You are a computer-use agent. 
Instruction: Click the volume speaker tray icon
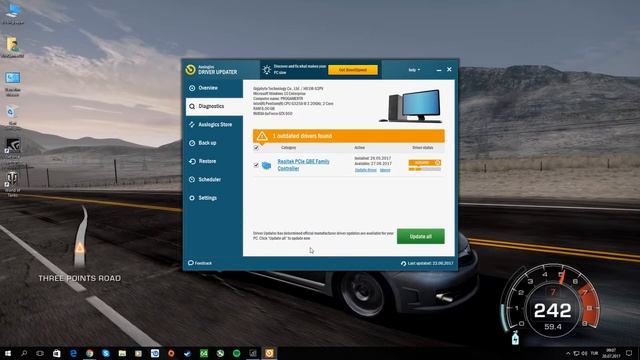(584, 353)
